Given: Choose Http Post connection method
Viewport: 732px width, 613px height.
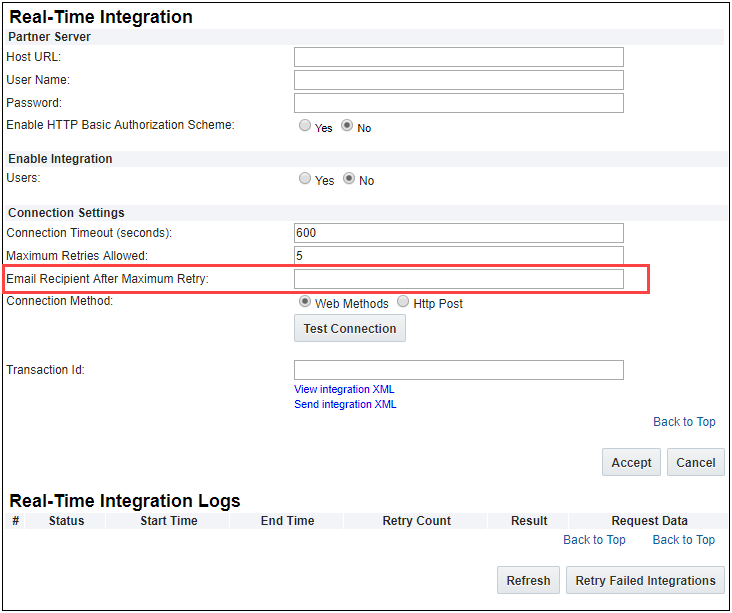Looking at the screenshot, I should coord(403,302).
